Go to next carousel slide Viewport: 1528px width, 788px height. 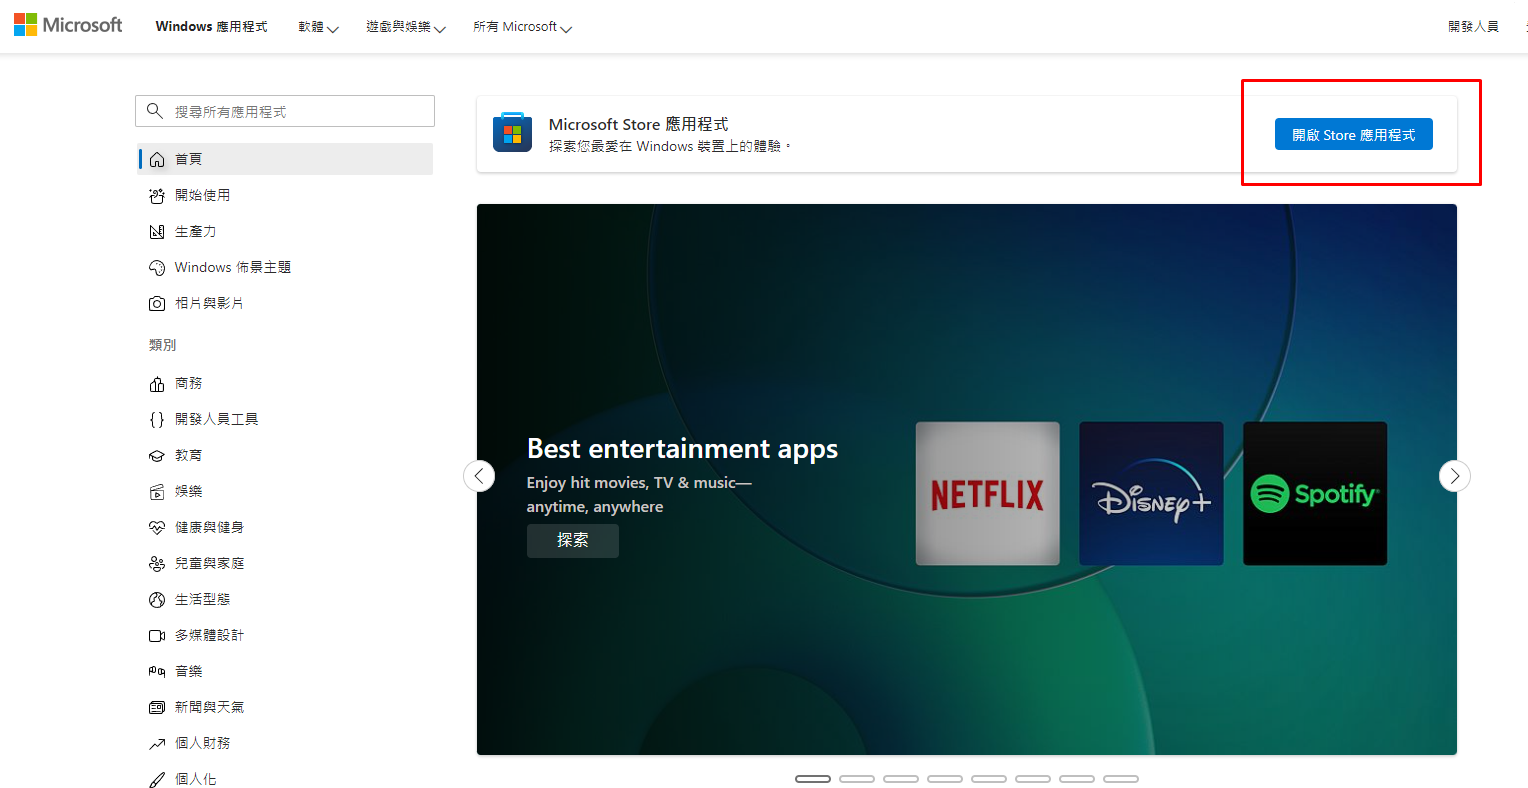point(1455,476)
